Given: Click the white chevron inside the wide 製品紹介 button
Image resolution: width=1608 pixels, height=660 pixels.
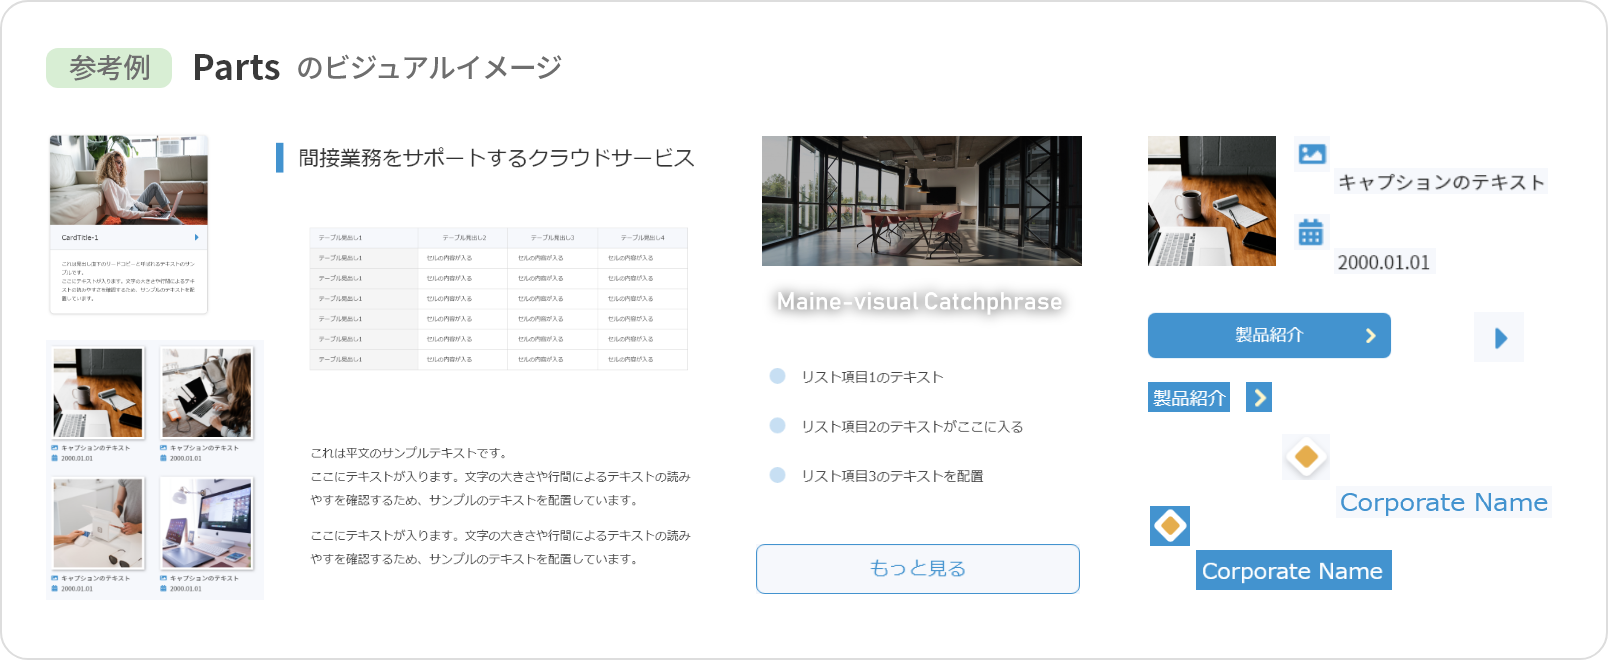Looking at the screenshot, I should [x=1371, y=336].
